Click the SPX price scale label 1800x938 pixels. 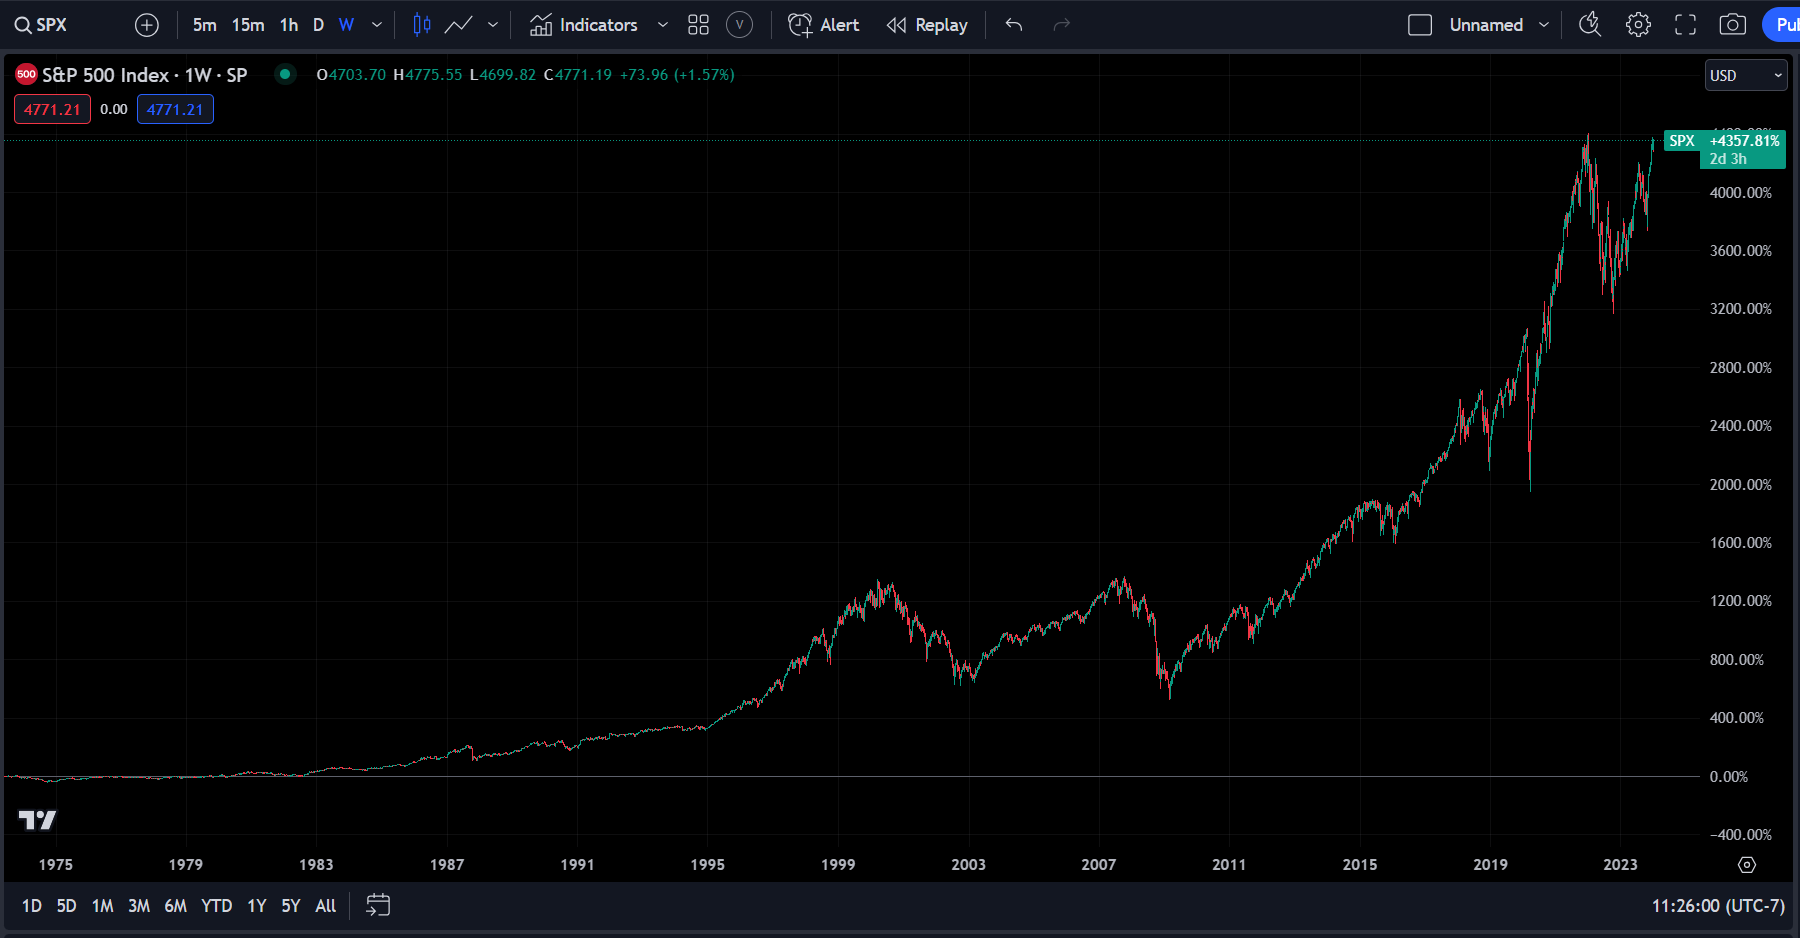[x=1682, y=141]
